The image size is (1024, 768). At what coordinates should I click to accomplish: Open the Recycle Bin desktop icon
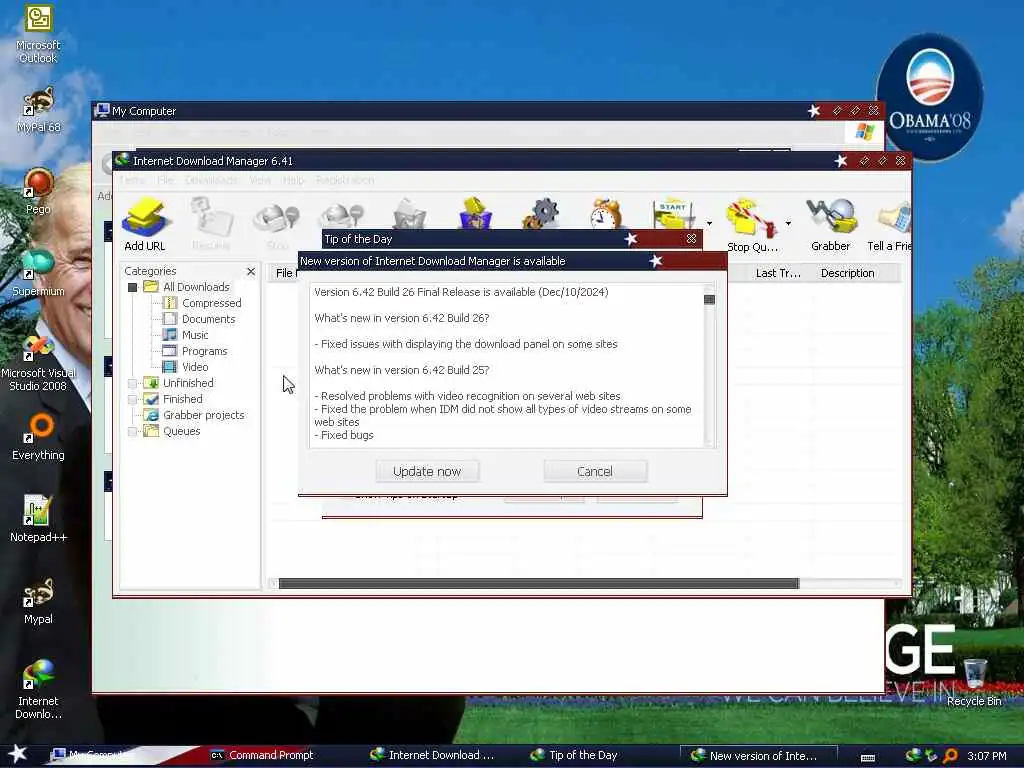click(x=974, y=683)
